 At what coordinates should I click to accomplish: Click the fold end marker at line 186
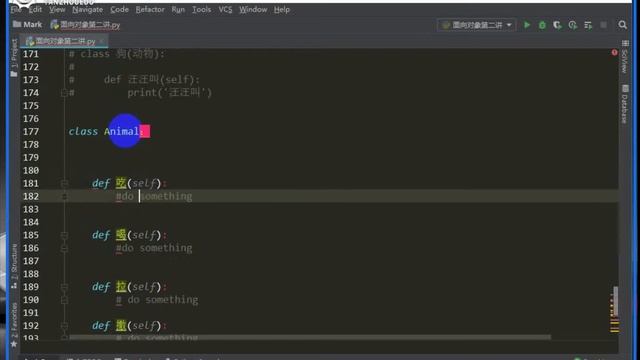tap(64, 249)
